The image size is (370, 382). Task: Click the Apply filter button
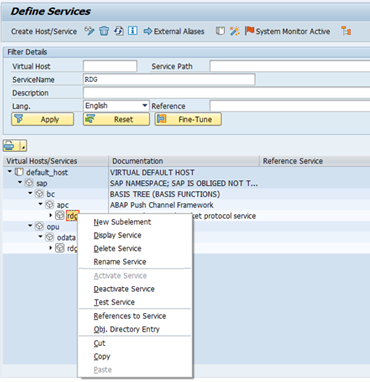43,119
